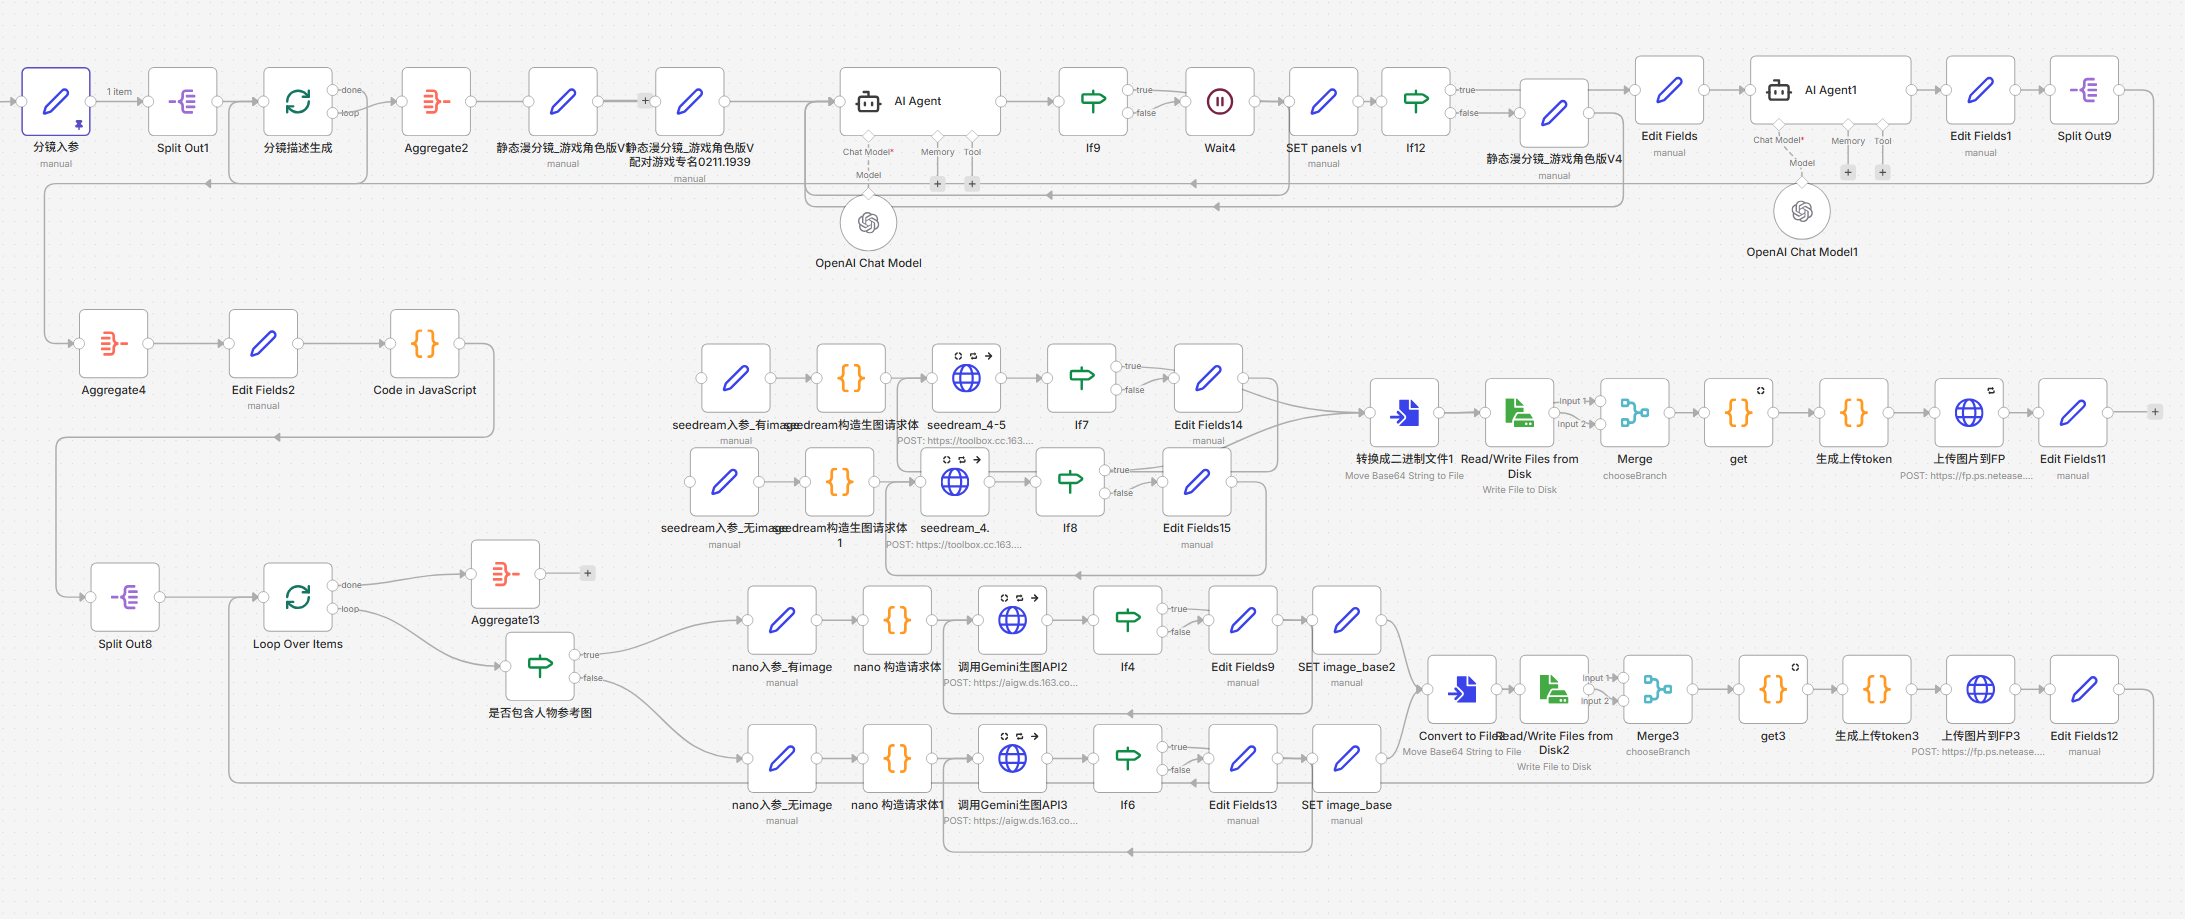Open the Code in JavaScript node

coord(425,344)
